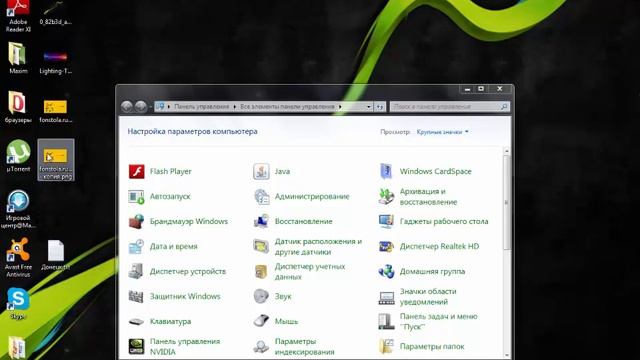Screen dimensions: 640x360
Task: Open the Параметры папок link text
Action: coord(432,347)
